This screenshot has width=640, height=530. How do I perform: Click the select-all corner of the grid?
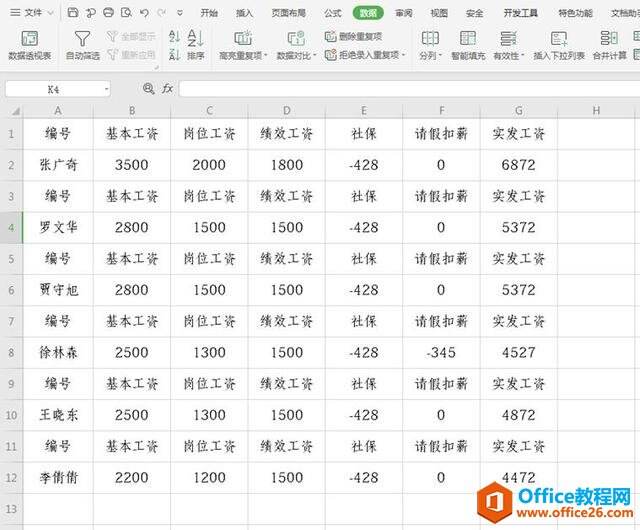[16, 111]
